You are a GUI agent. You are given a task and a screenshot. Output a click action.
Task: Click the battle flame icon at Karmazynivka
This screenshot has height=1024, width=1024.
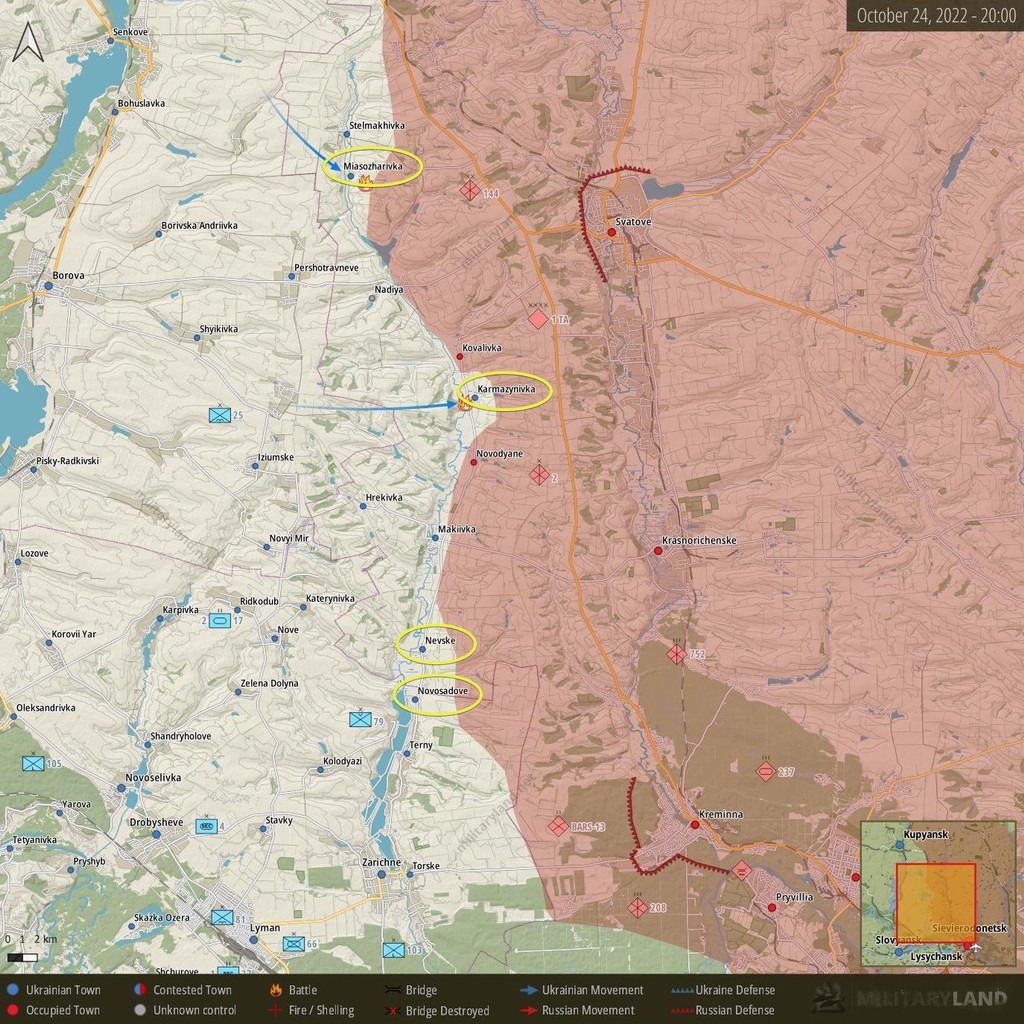coord(465,402)
